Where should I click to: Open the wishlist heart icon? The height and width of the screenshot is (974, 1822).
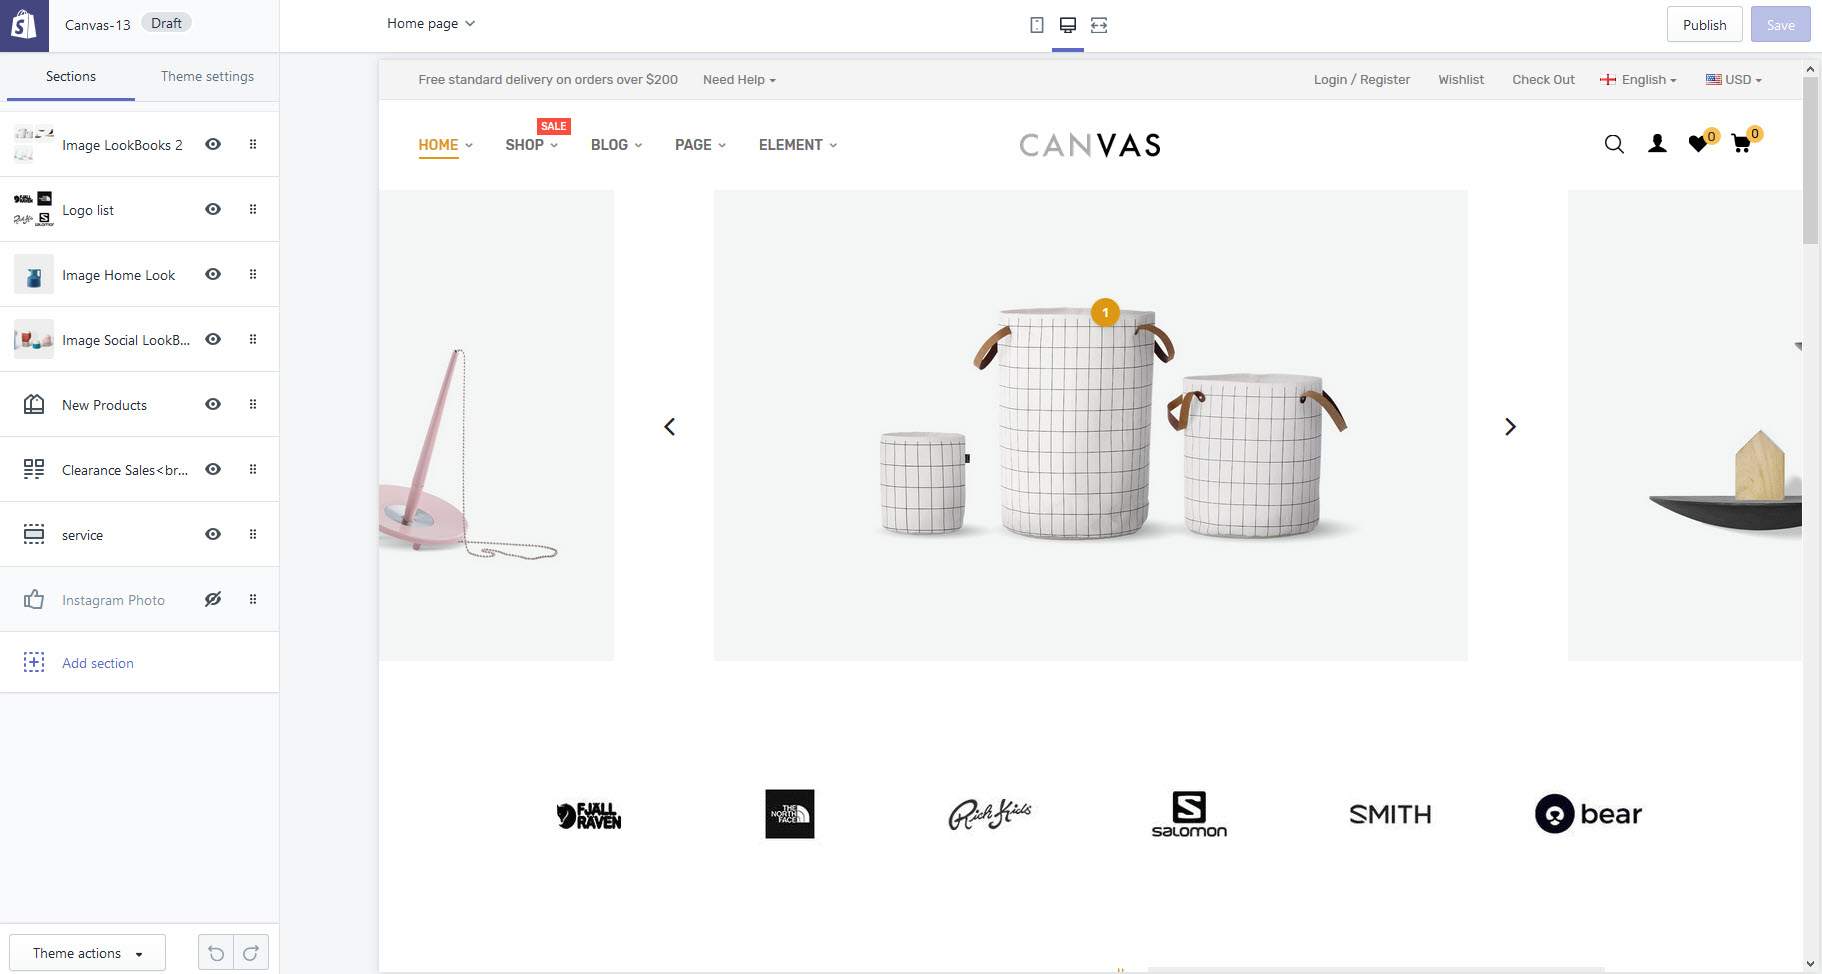coord(1698,144)
